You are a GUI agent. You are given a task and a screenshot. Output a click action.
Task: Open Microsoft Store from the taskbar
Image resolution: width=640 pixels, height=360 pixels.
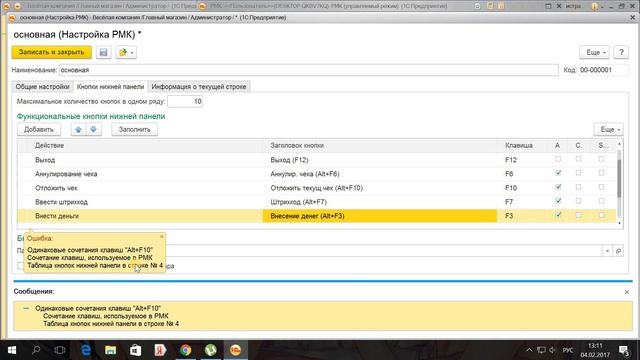click(x=136, y=350)
